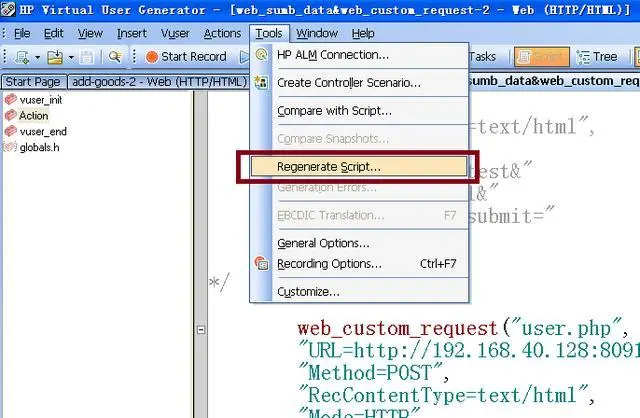Close the open Tools menu
Viewport: 640px width, 418px height.
pyautogui.click(x=269, y=33)
